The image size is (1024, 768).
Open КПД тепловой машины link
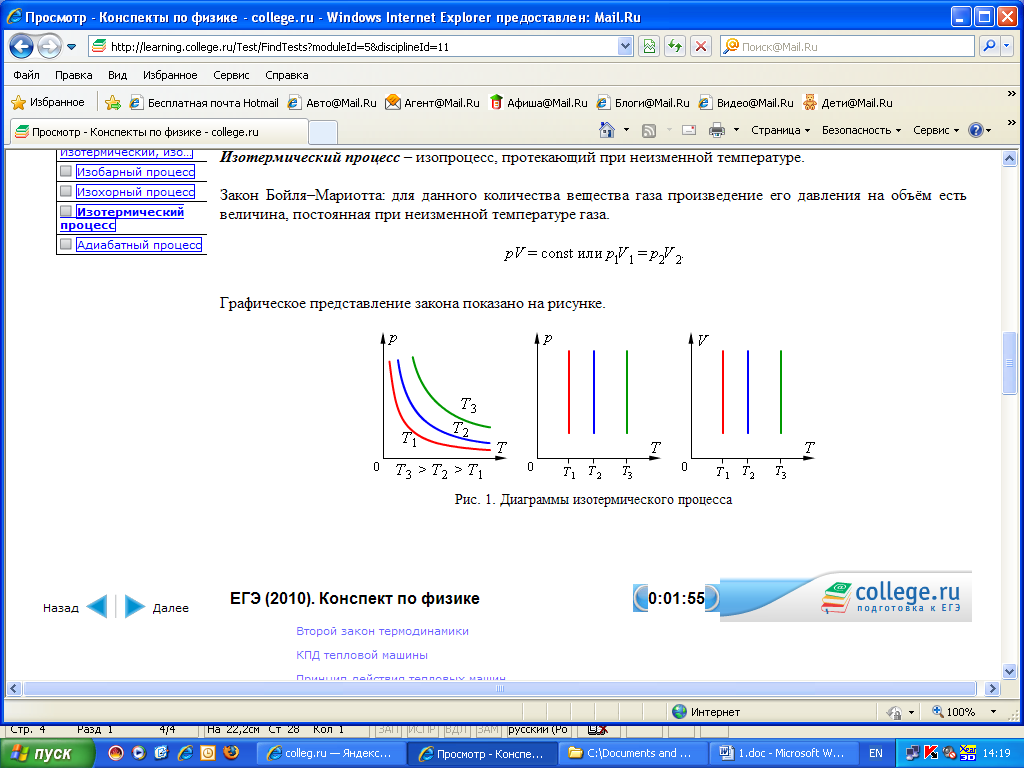[362, 655]
